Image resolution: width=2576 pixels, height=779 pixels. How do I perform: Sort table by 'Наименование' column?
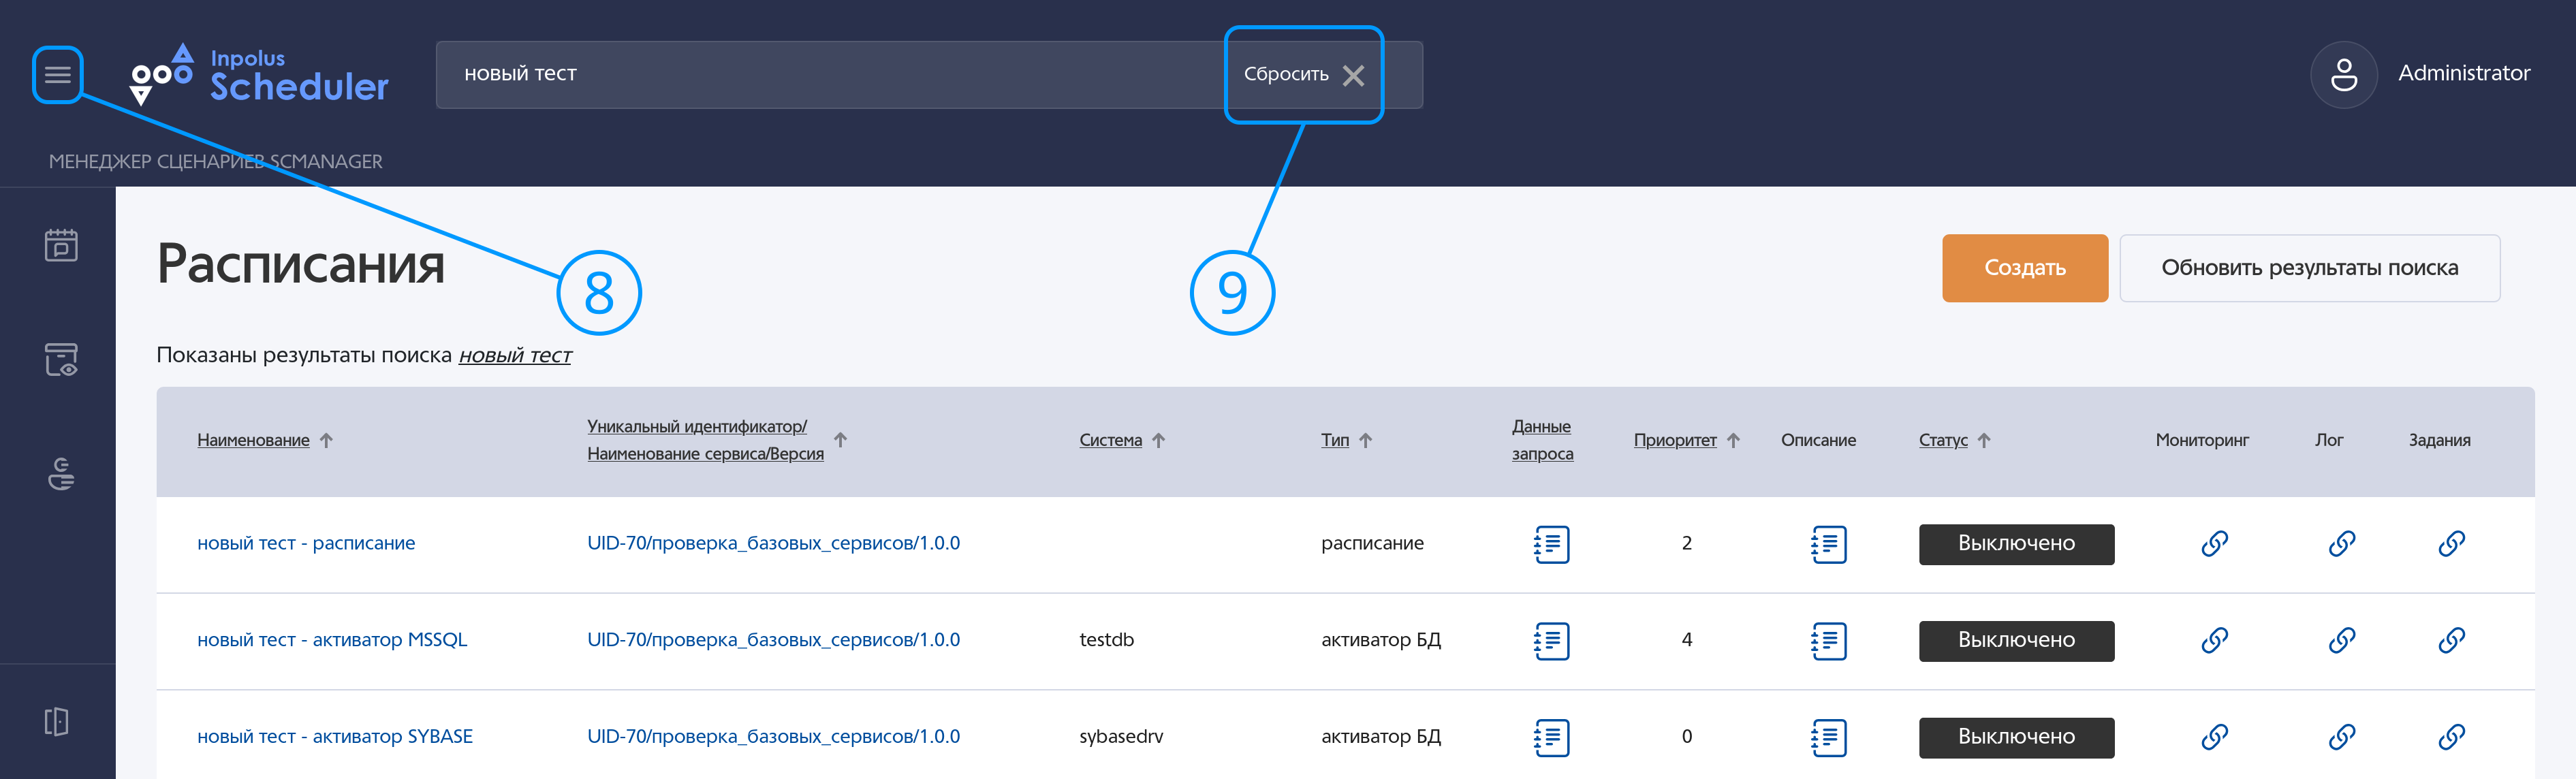(x=253, y=440)
